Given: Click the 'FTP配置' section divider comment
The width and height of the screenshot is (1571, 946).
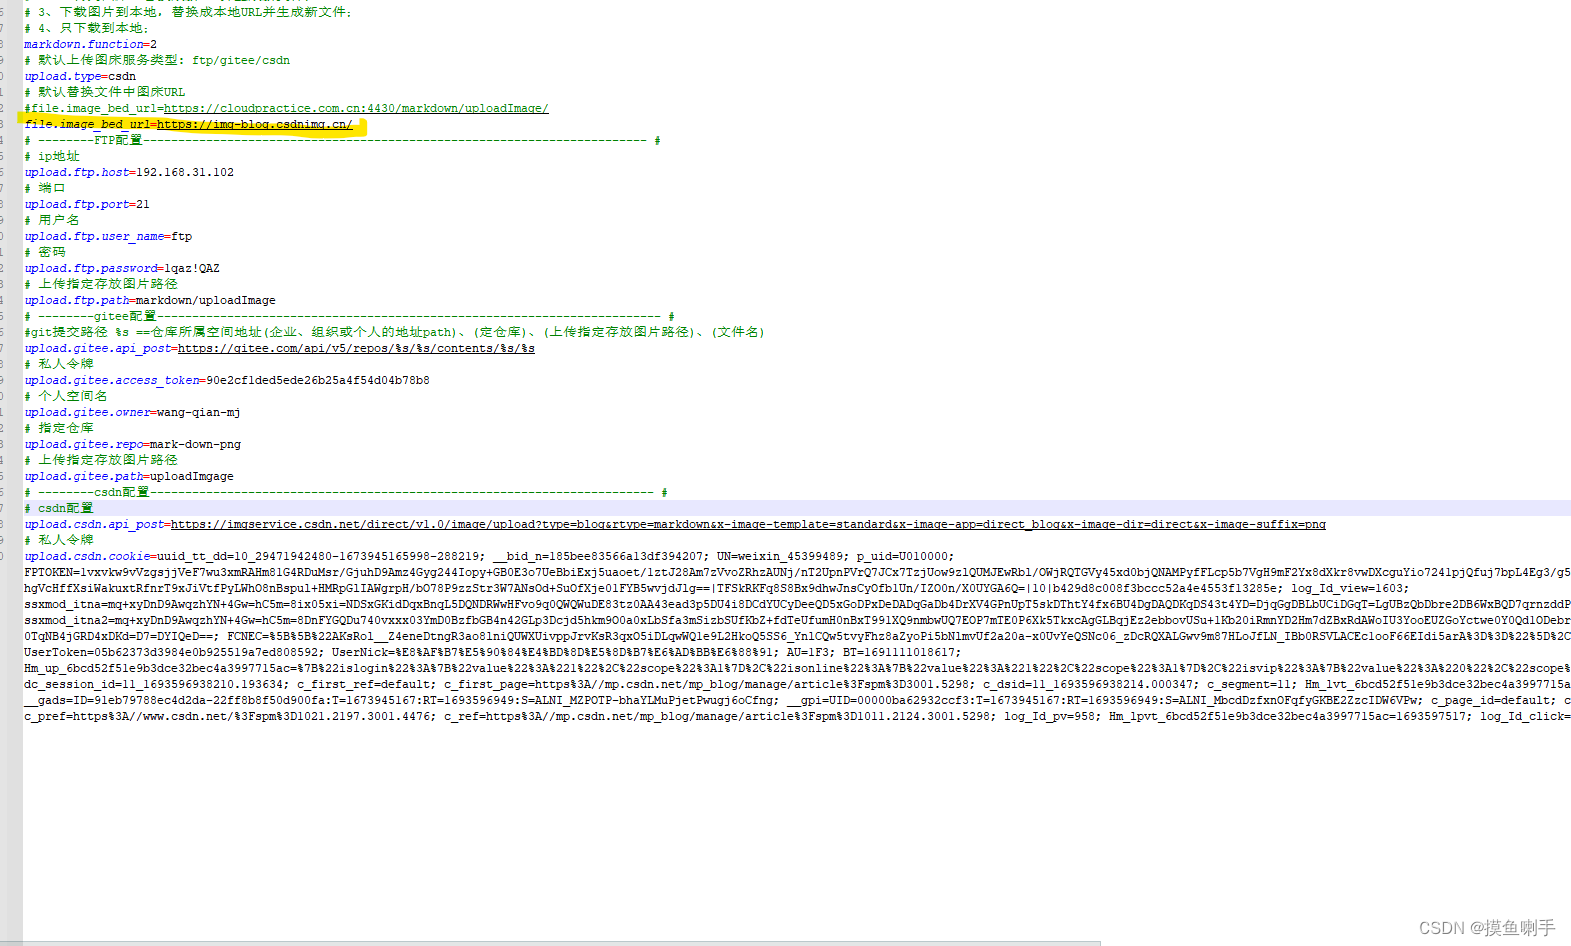Looking at the screenshot, I should (x=342, y=140).
